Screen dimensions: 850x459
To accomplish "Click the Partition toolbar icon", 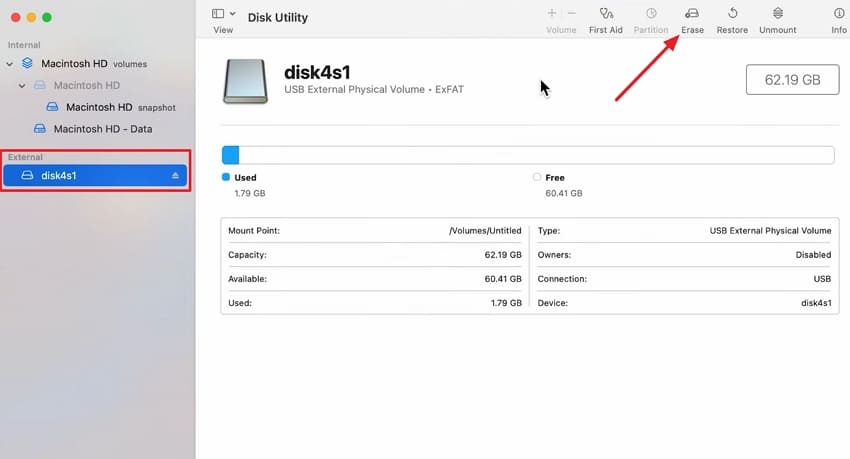I will coord(651,14).
